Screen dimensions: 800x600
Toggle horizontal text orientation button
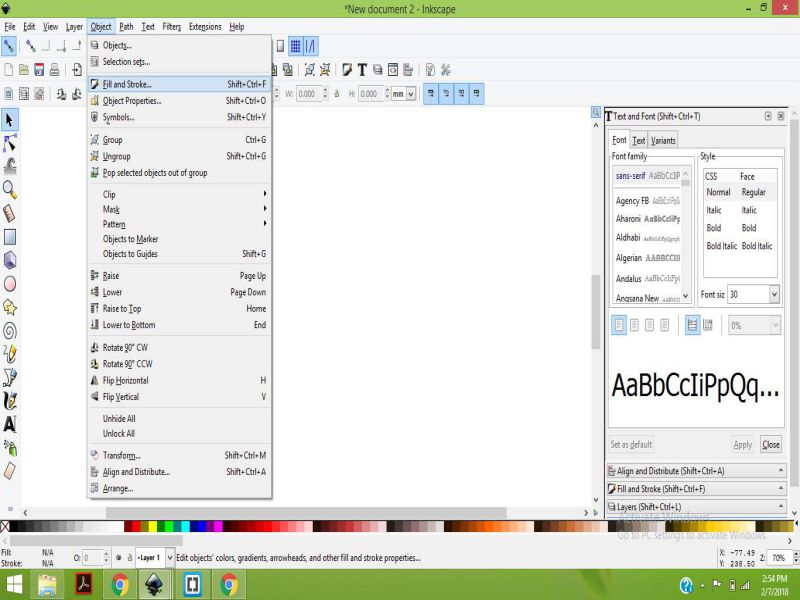[x=692, y=325]
